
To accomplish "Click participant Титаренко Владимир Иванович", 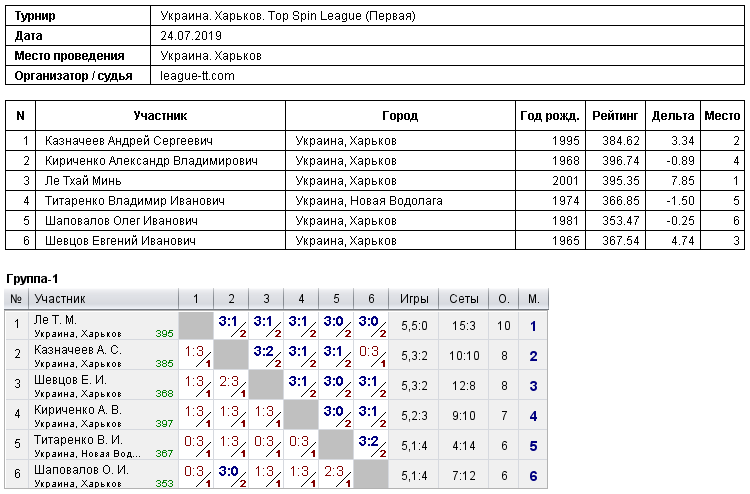I will pyautogui.click(x=134, y=201).
